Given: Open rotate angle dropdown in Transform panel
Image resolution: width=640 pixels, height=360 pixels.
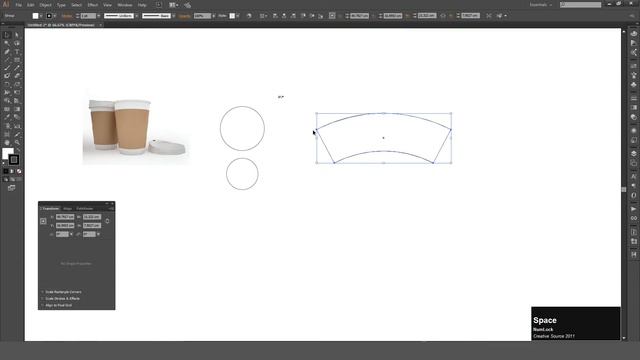Looking at the screenshot, I should coord(71,234).
